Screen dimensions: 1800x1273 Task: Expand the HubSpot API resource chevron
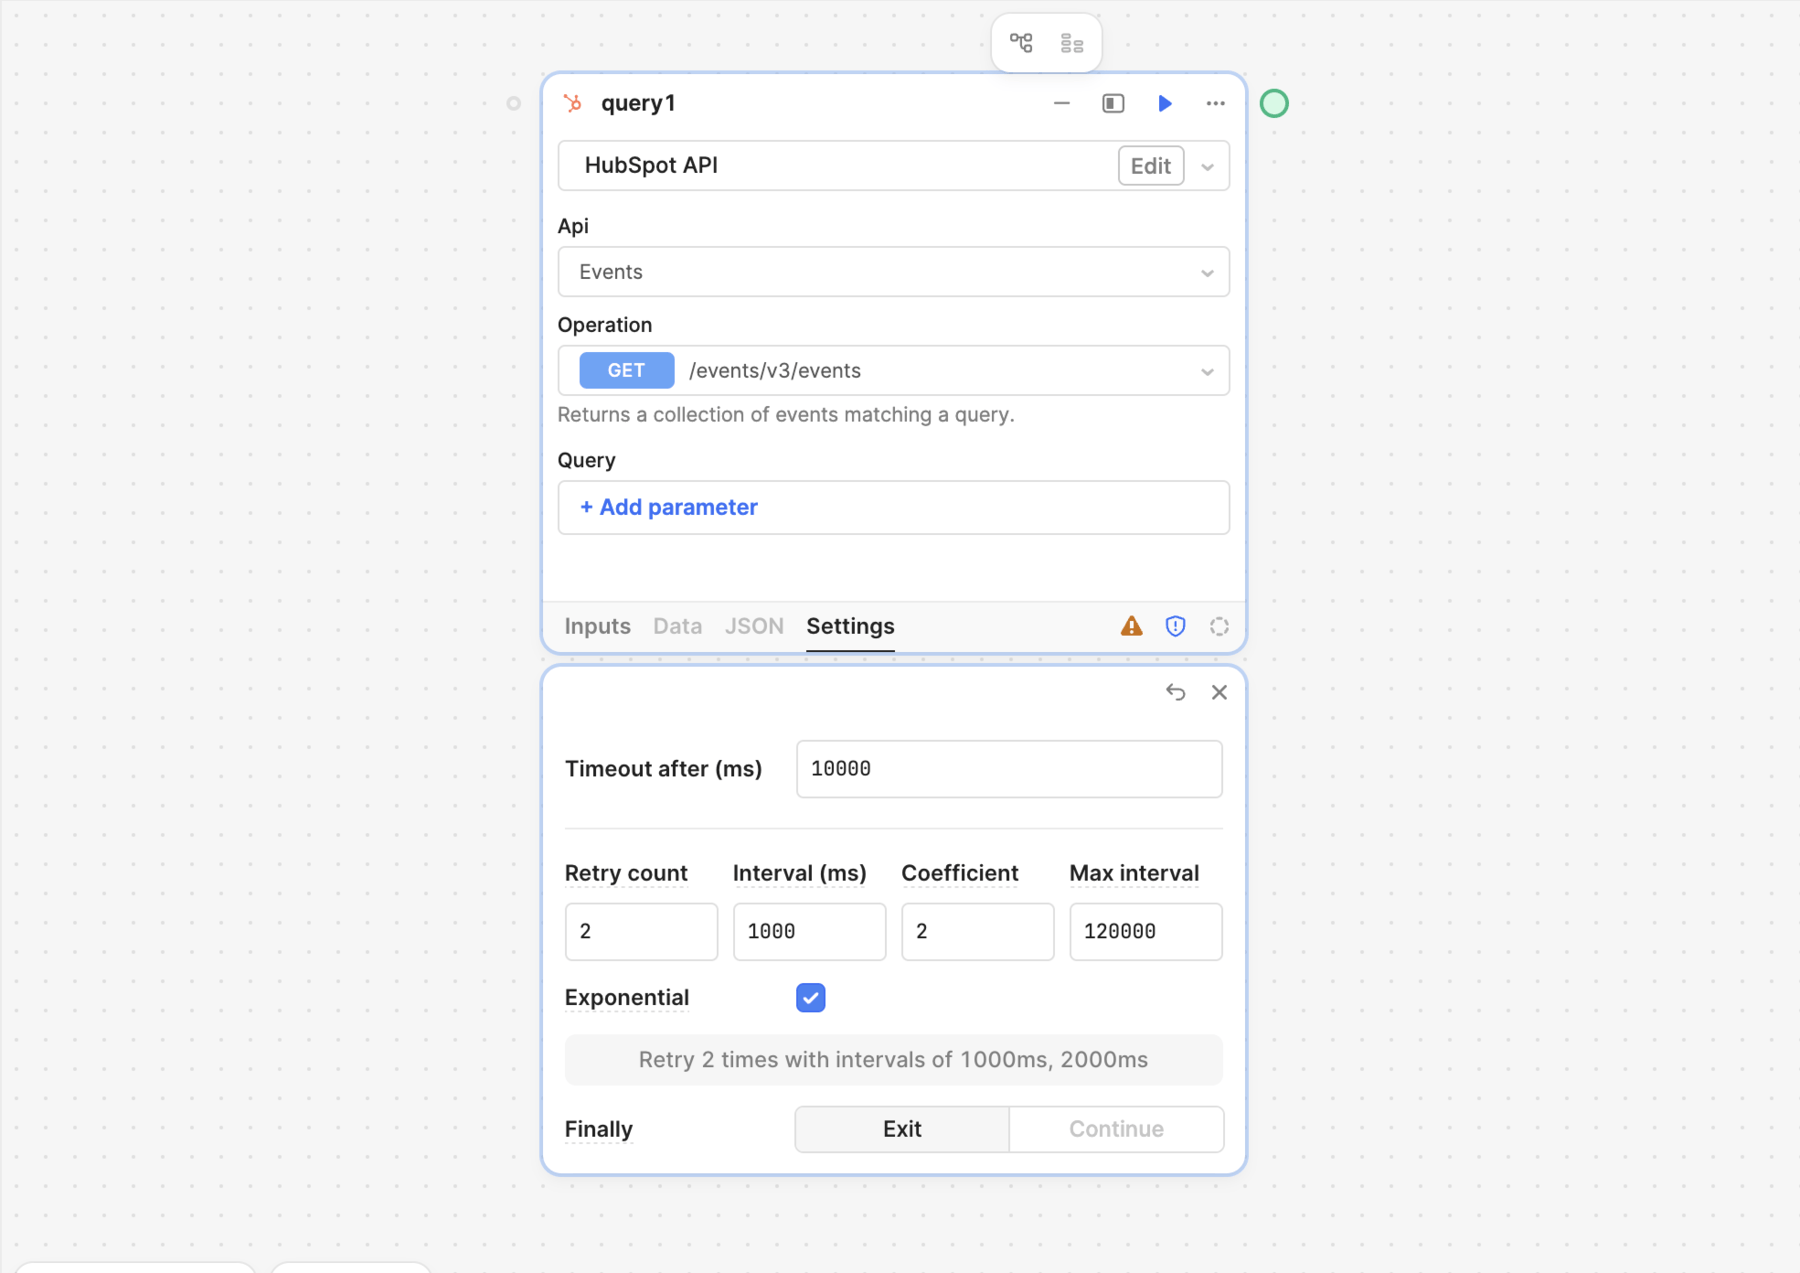tap(1207, 167)
